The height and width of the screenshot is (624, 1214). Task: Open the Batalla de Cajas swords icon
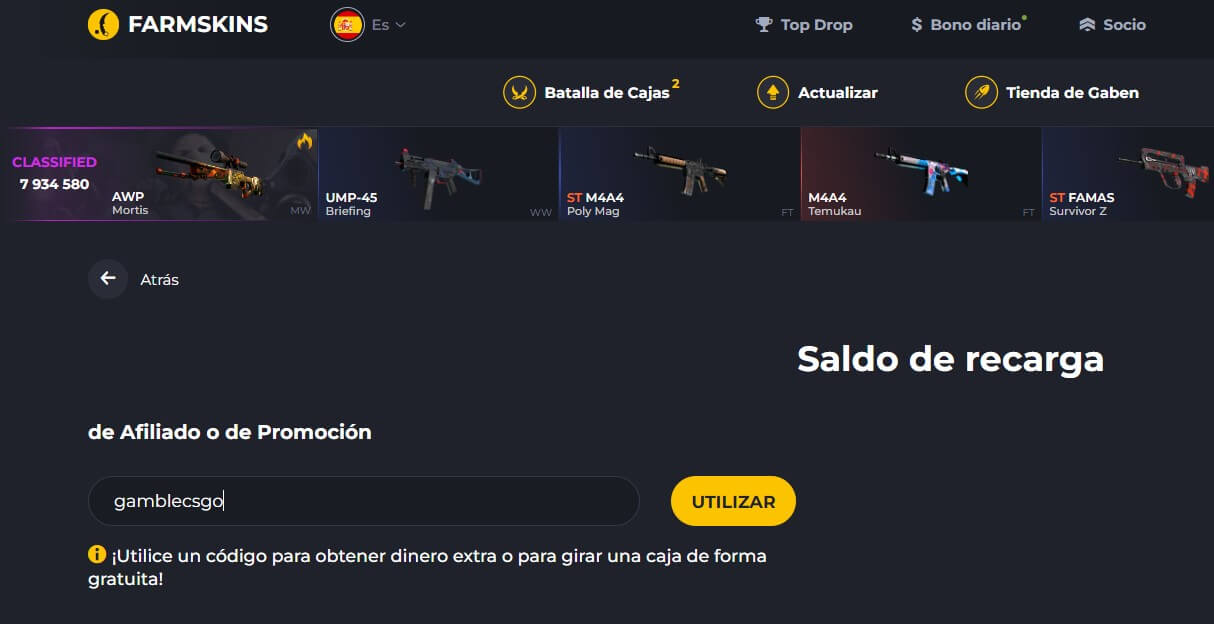[x=519, y=92]
